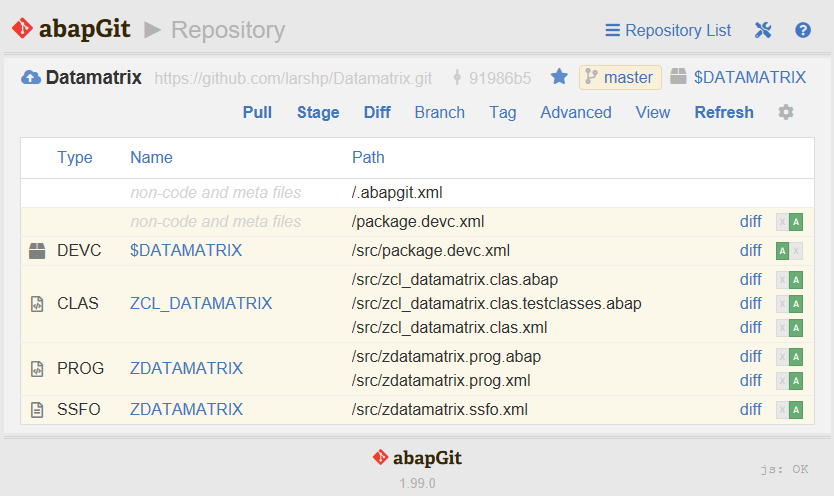Click the cloud upload icon beside Datamatrix
Image resolution: width=834 pixels, height=496 pixels.
(x=31, y=78)
